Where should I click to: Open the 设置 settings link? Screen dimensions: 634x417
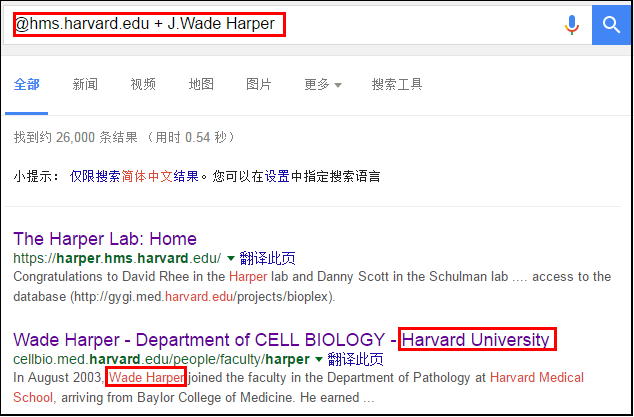click(x=277, y=176)
